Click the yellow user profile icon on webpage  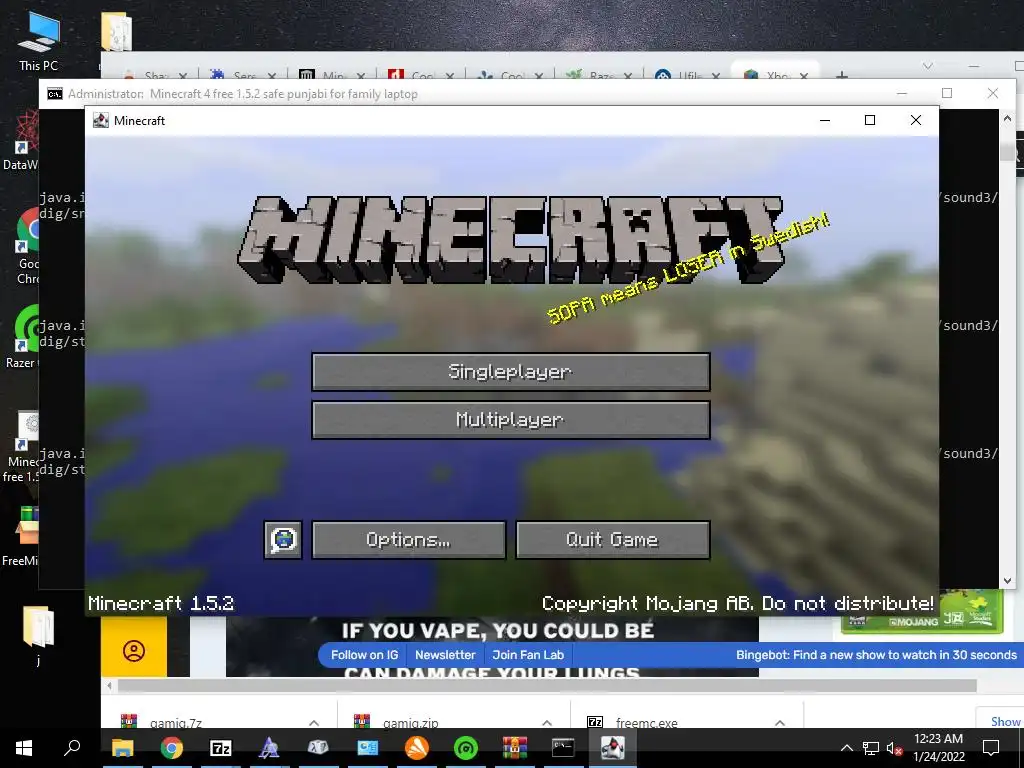click(x=134, y=650)
